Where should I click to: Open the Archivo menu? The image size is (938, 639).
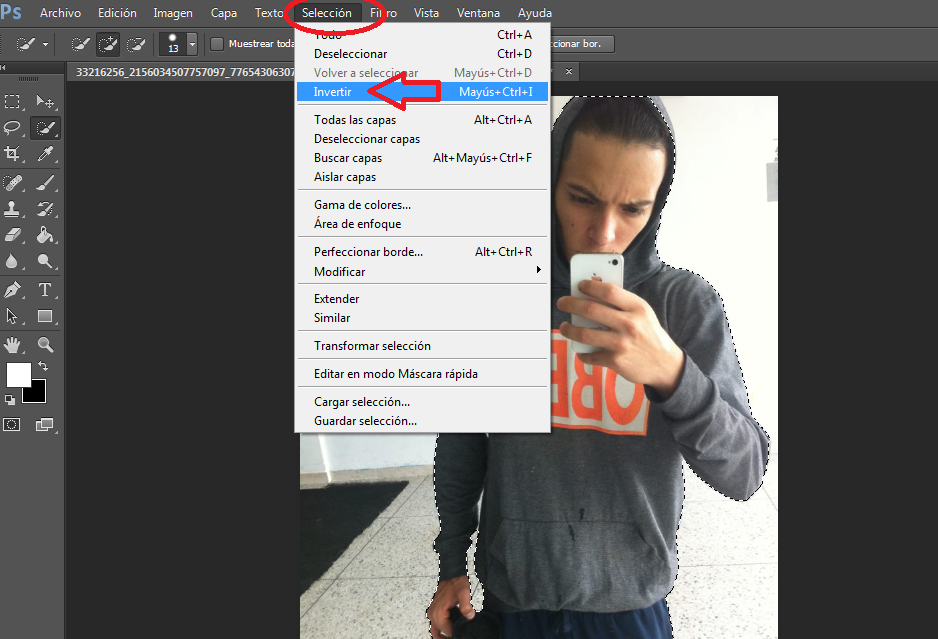pos(60,13)
